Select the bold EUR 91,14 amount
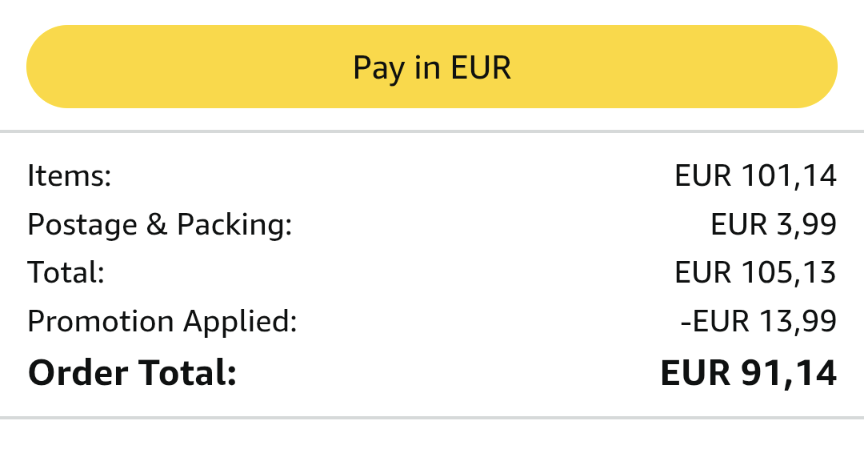The image size is (864, 452). tap(748, 373)
